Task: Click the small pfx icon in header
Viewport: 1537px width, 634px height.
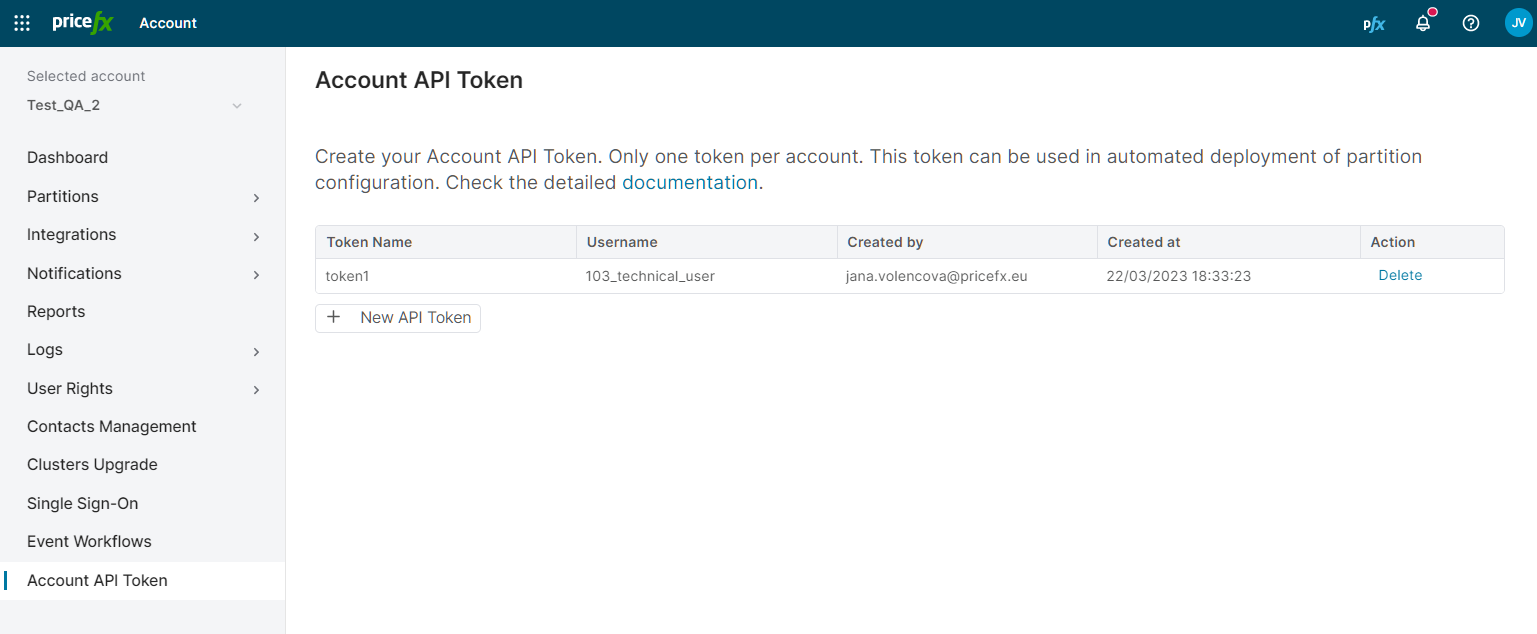Action: tap(1374, 24)
